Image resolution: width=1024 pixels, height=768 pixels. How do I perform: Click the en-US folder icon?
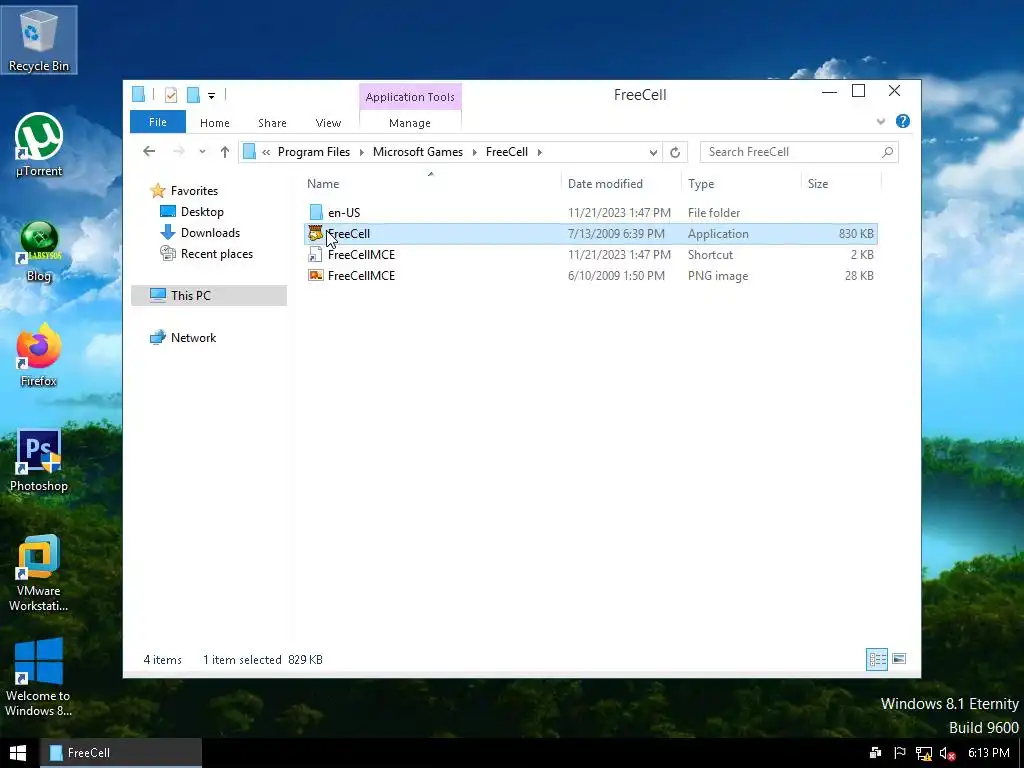[316, 212]
